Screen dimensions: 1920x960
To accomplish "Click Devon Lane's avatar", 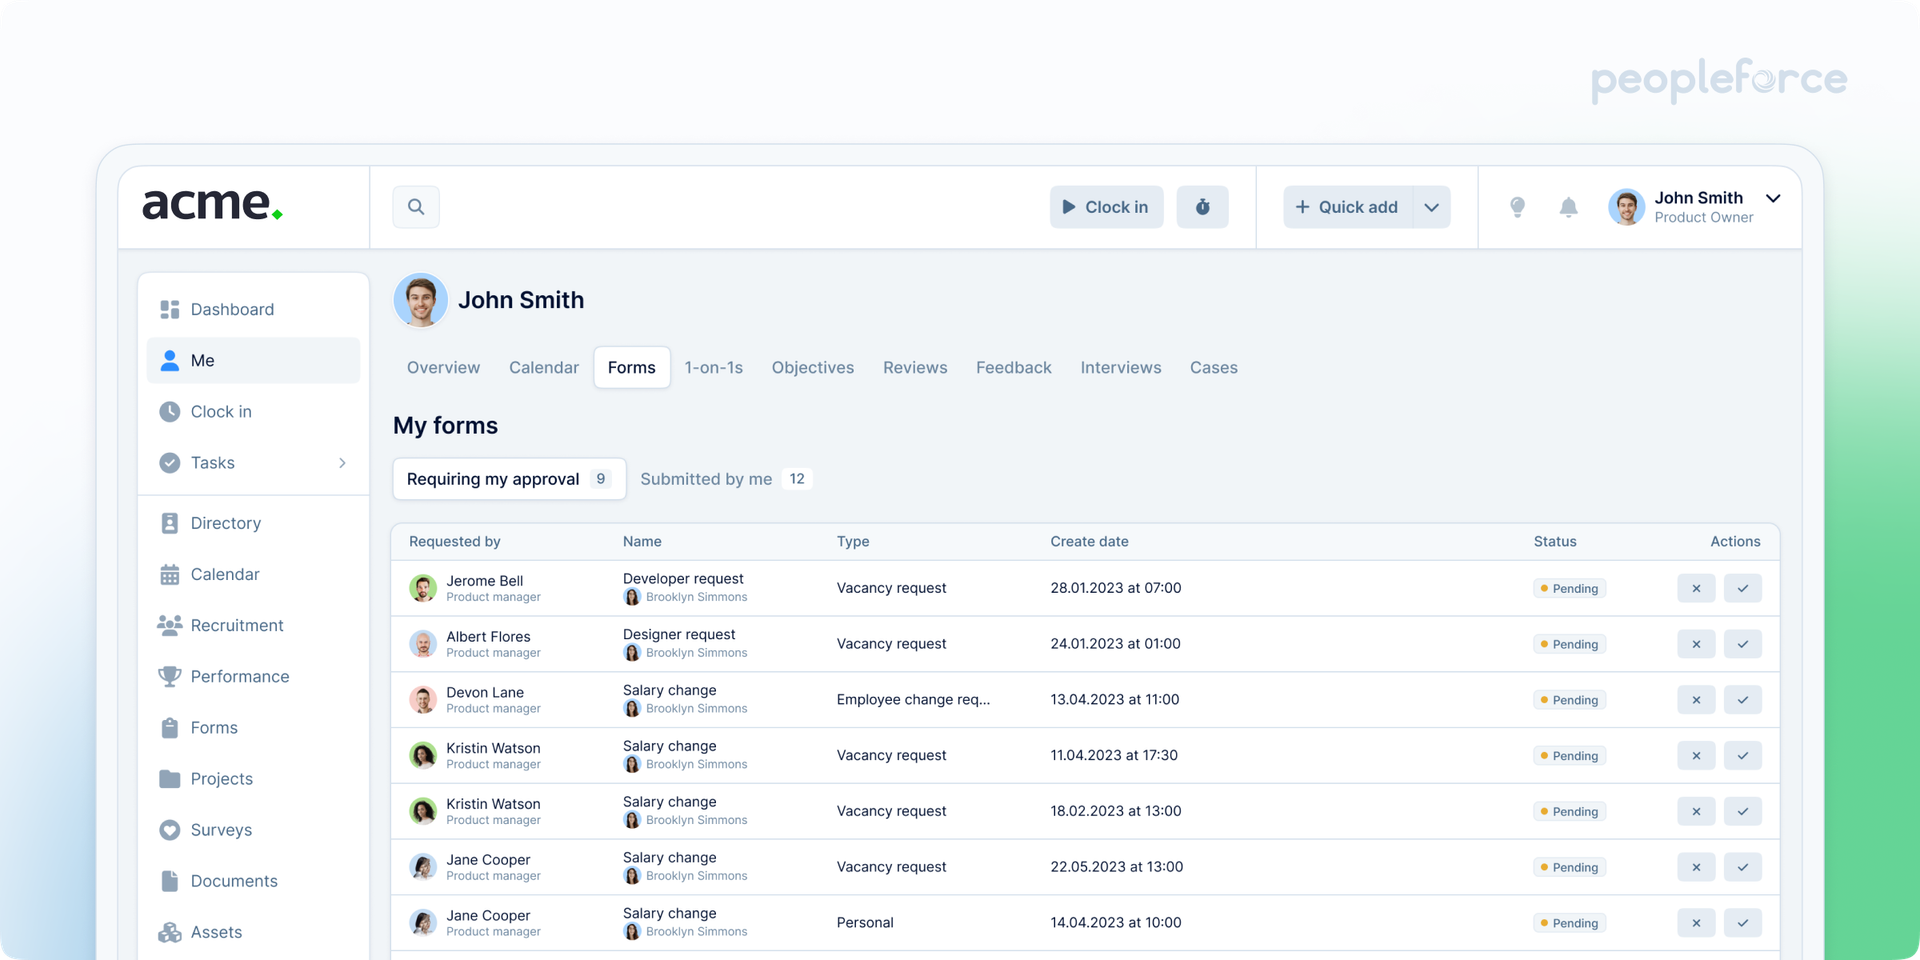I will (x=423, y=699).
